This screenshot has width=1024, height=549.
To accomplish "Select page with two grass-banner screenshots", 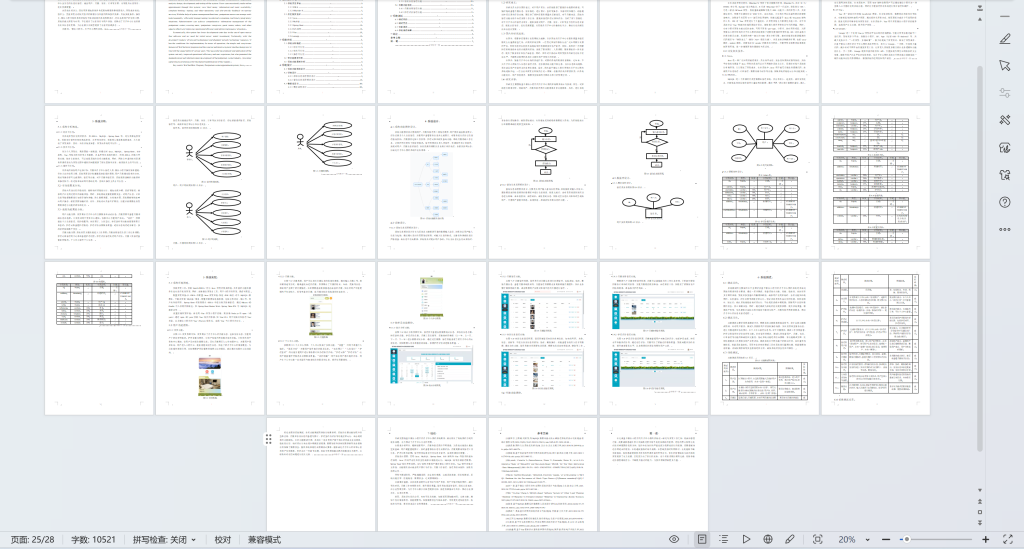I will (654, 338).
